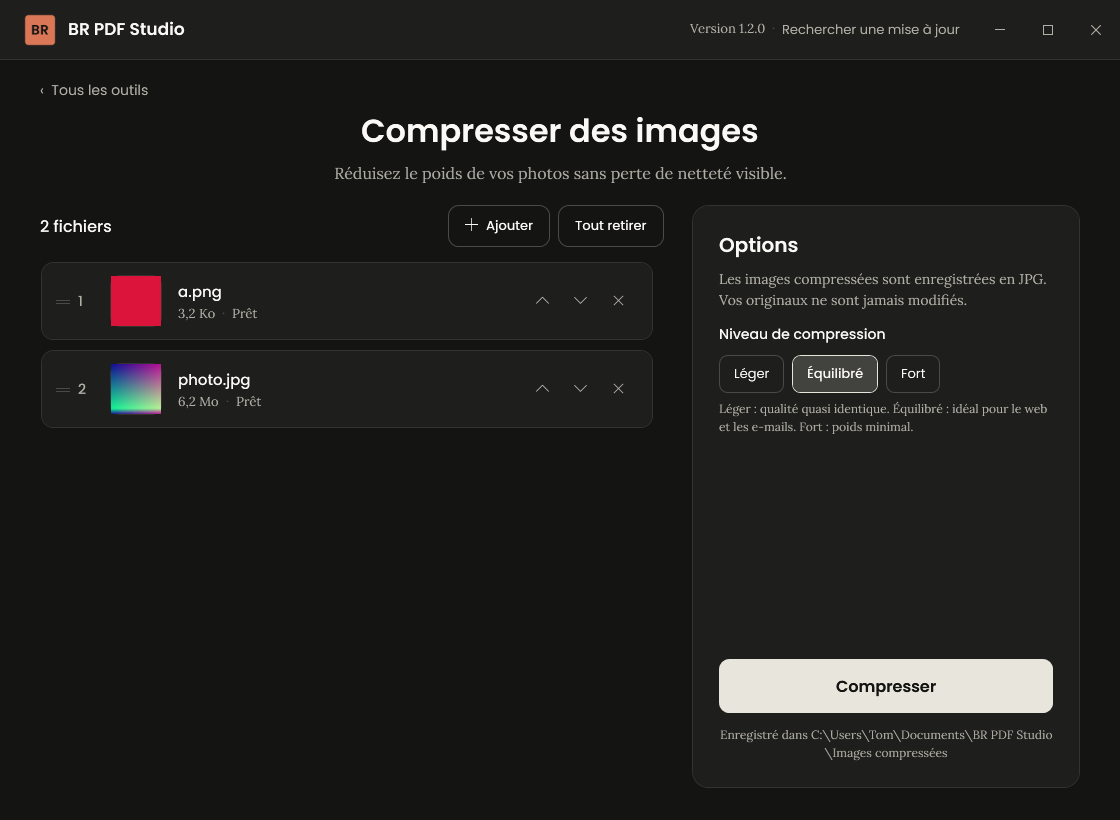Click the 6,2 Mo size label

point(198,401)
